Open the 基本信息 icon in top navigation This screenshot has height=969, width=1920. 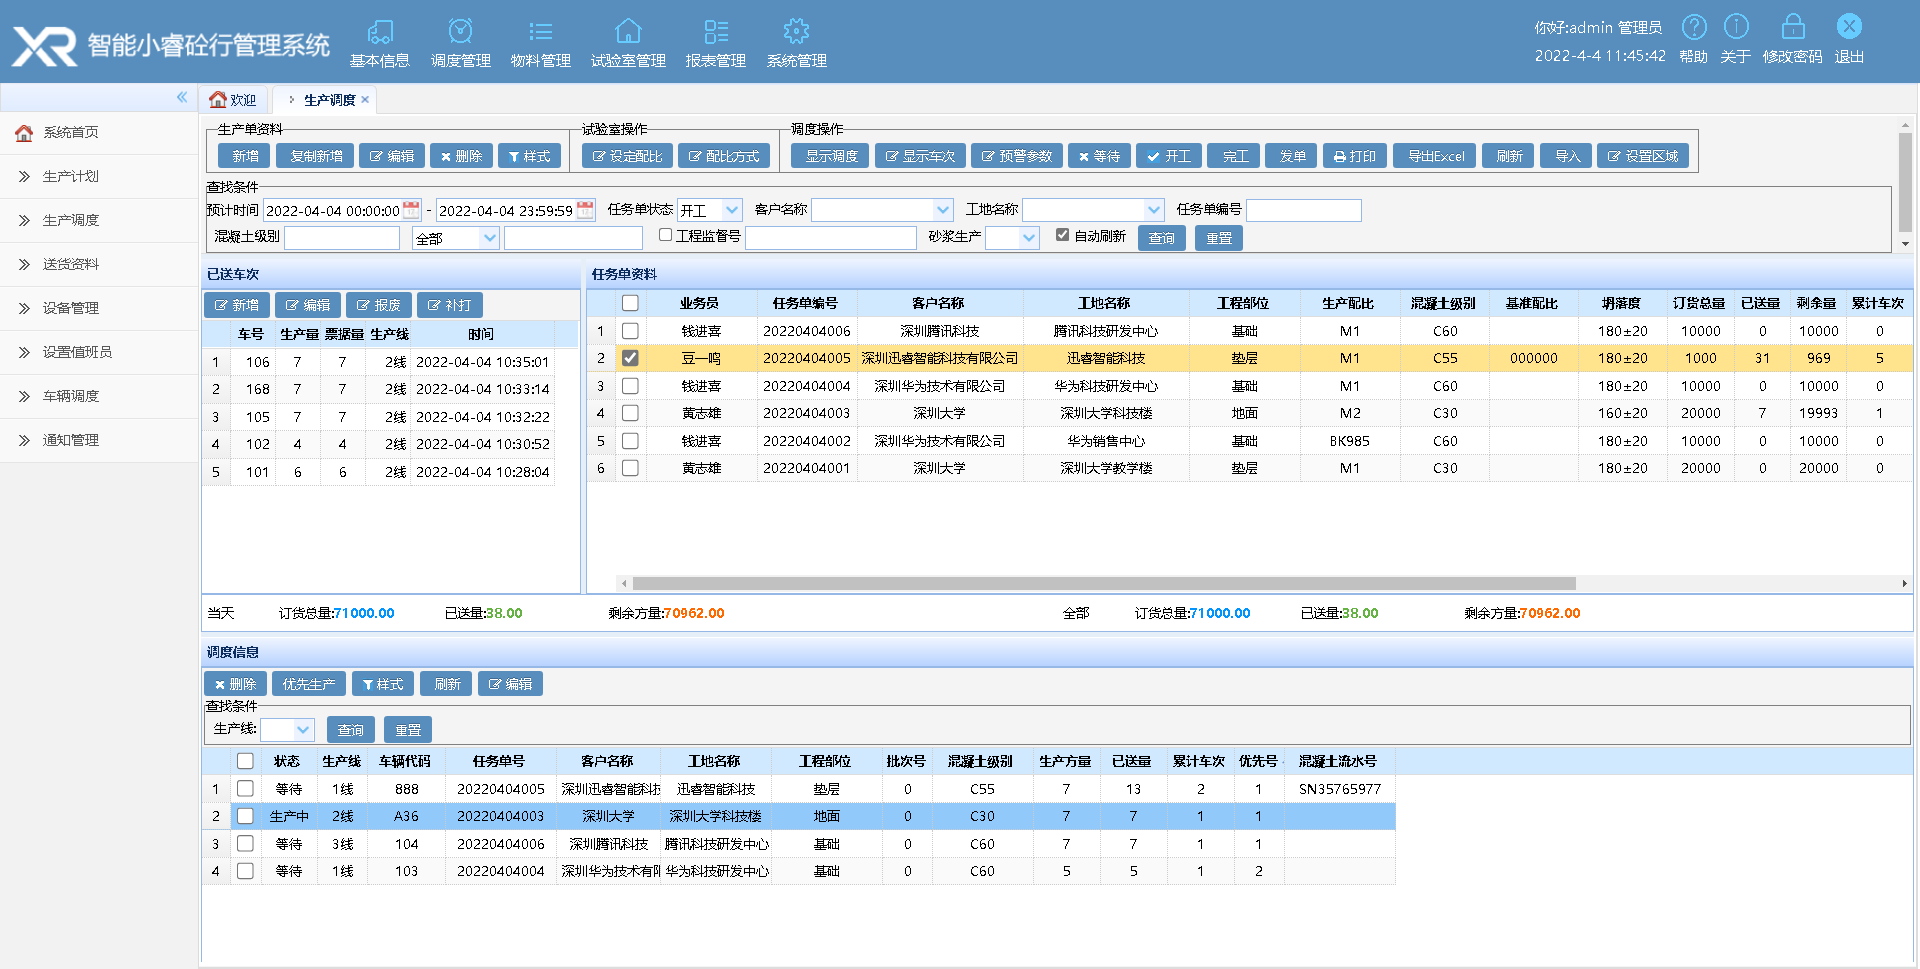tap(380, 32)
